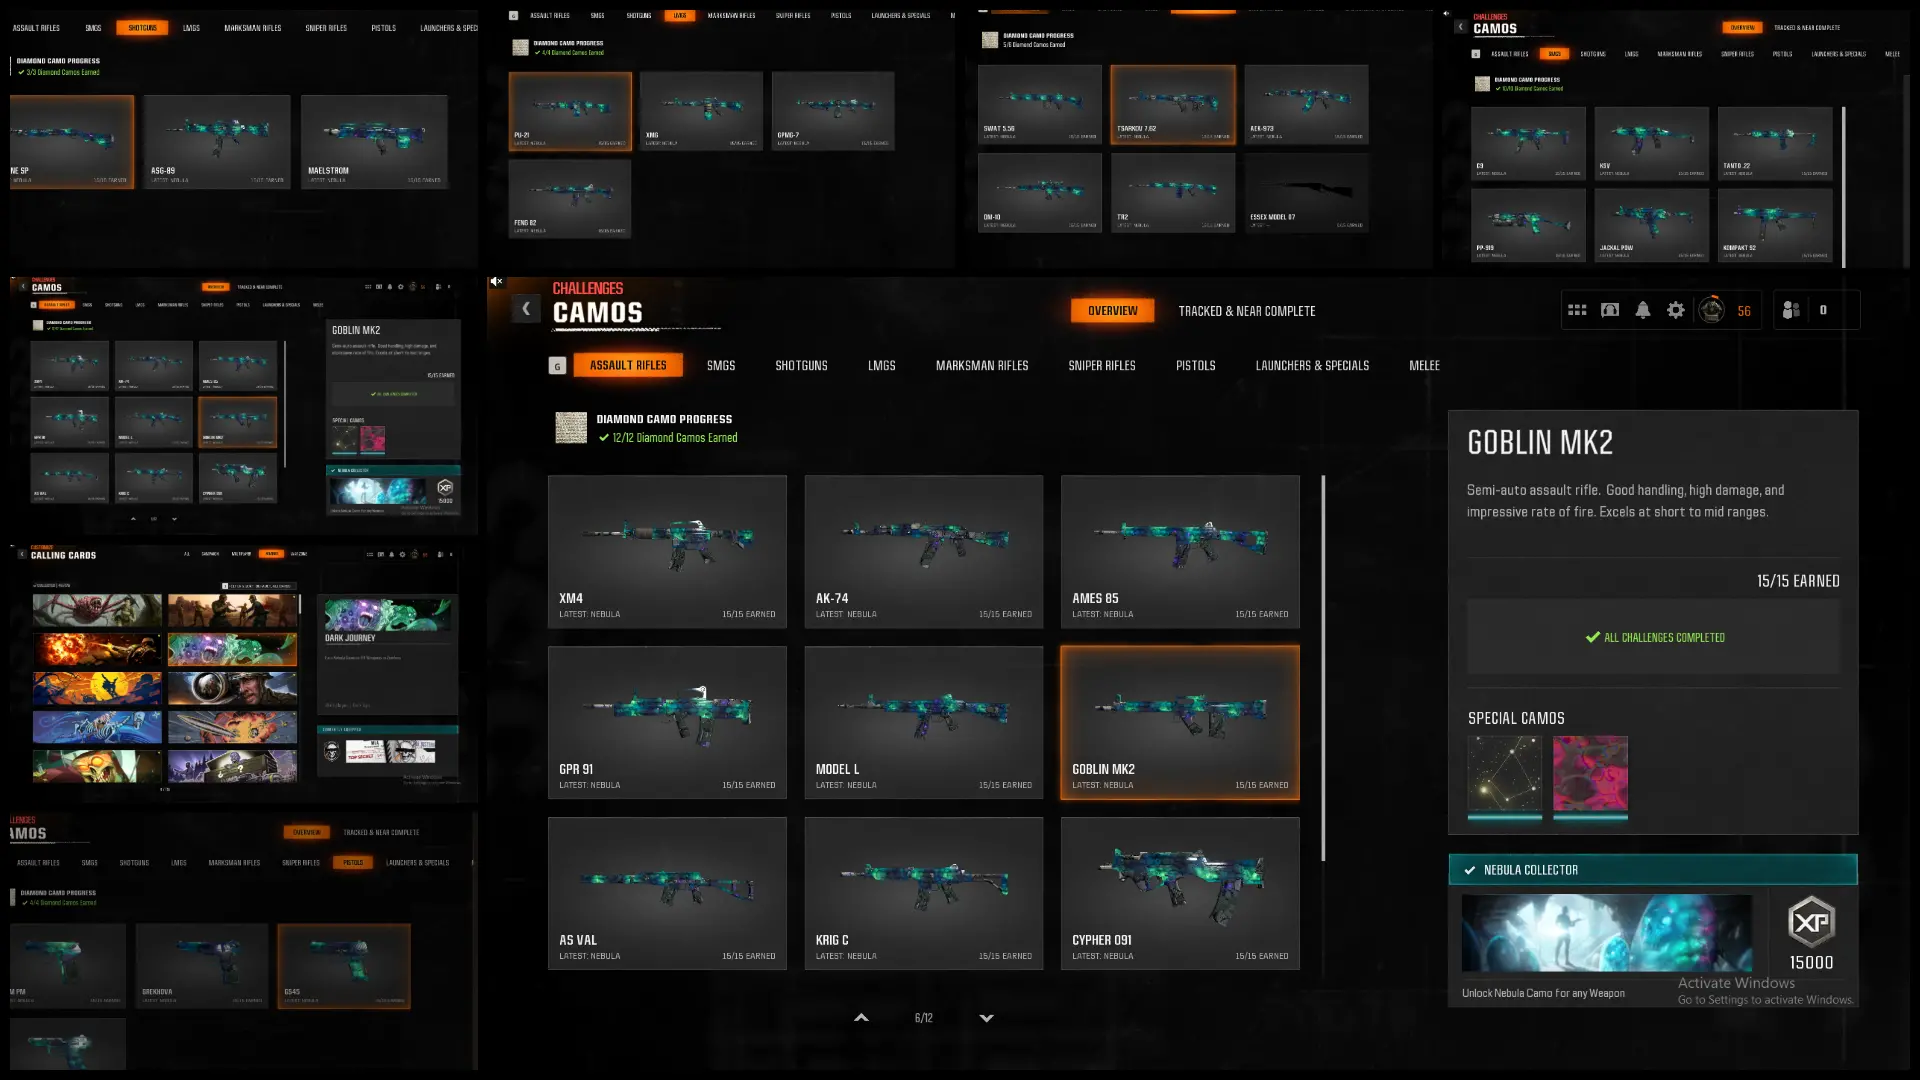Viewport: 1920px width, 1080px height.
Task: Select the KOMPAKT 92 card in SMG panel
Action: click(1775, 225)
